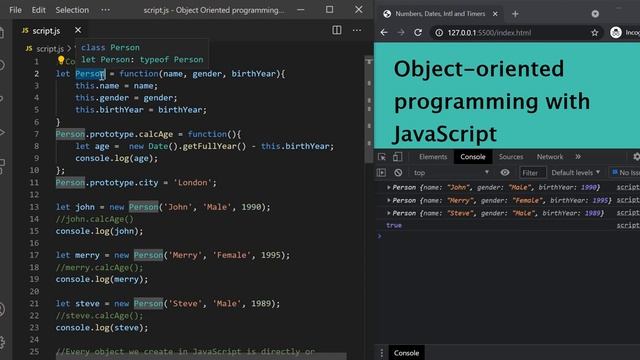Open script link for the Steve log entry
Image resolution: width=640 pixels, height=360 pixels.
[628, 213]
